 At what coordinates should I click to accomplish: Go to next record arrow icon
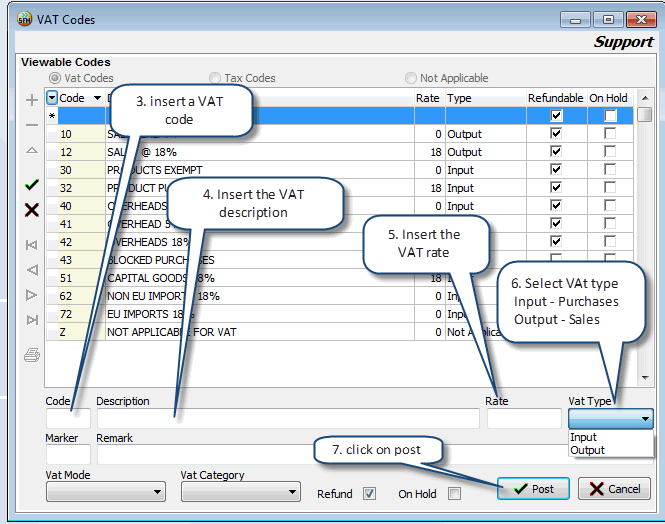point(32,294)
